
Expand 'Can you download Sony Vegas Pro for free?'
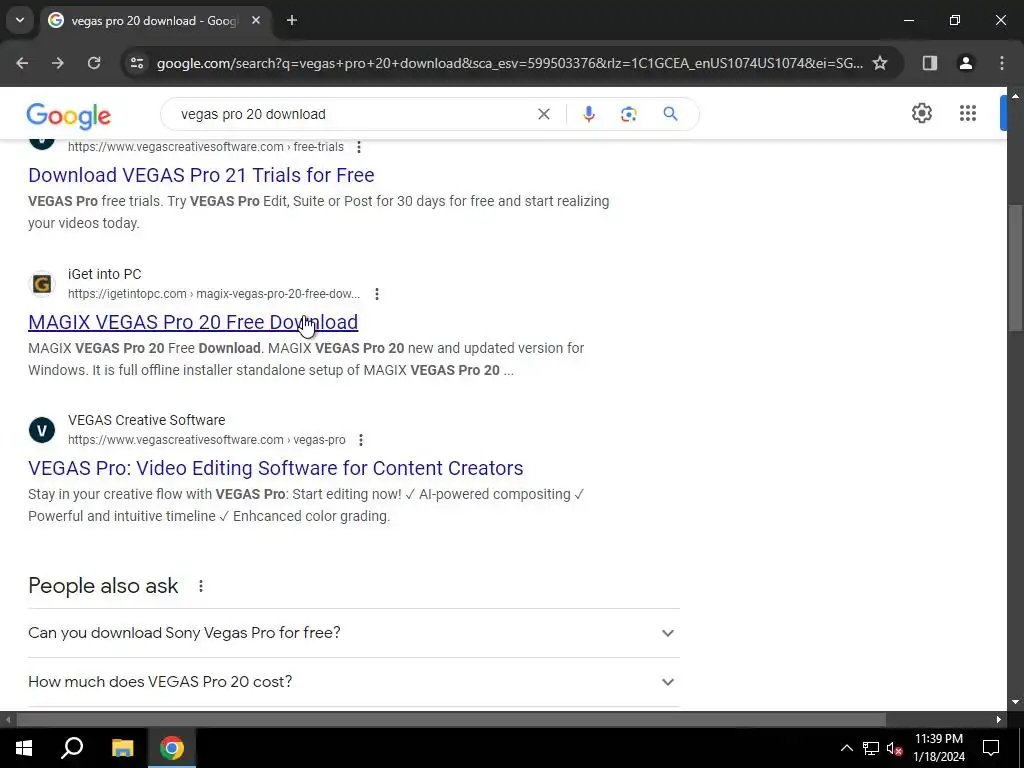[353, 633]
